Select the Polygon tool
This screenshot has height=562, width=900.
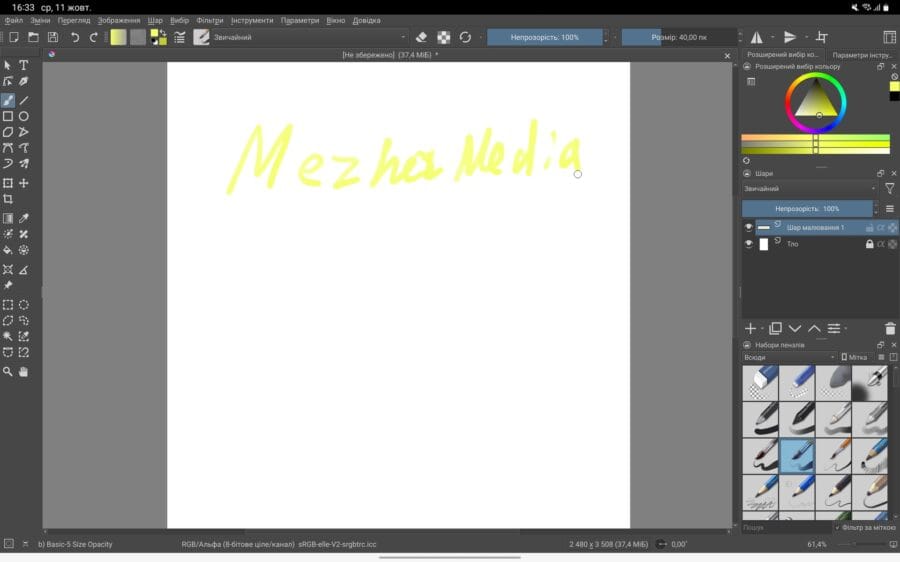coord(7,132)
